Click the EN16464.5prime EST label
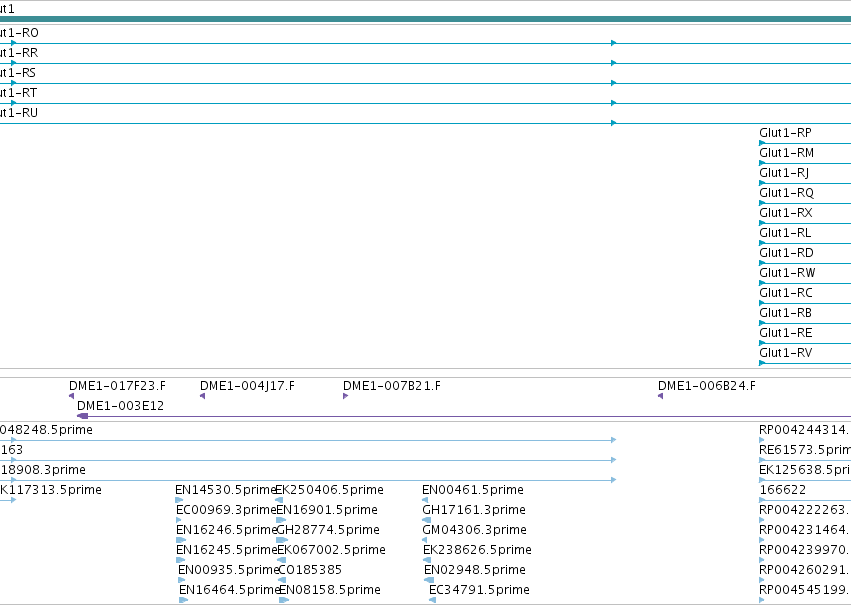The height and width of the screenshot is (605, 851). [229, 590]
